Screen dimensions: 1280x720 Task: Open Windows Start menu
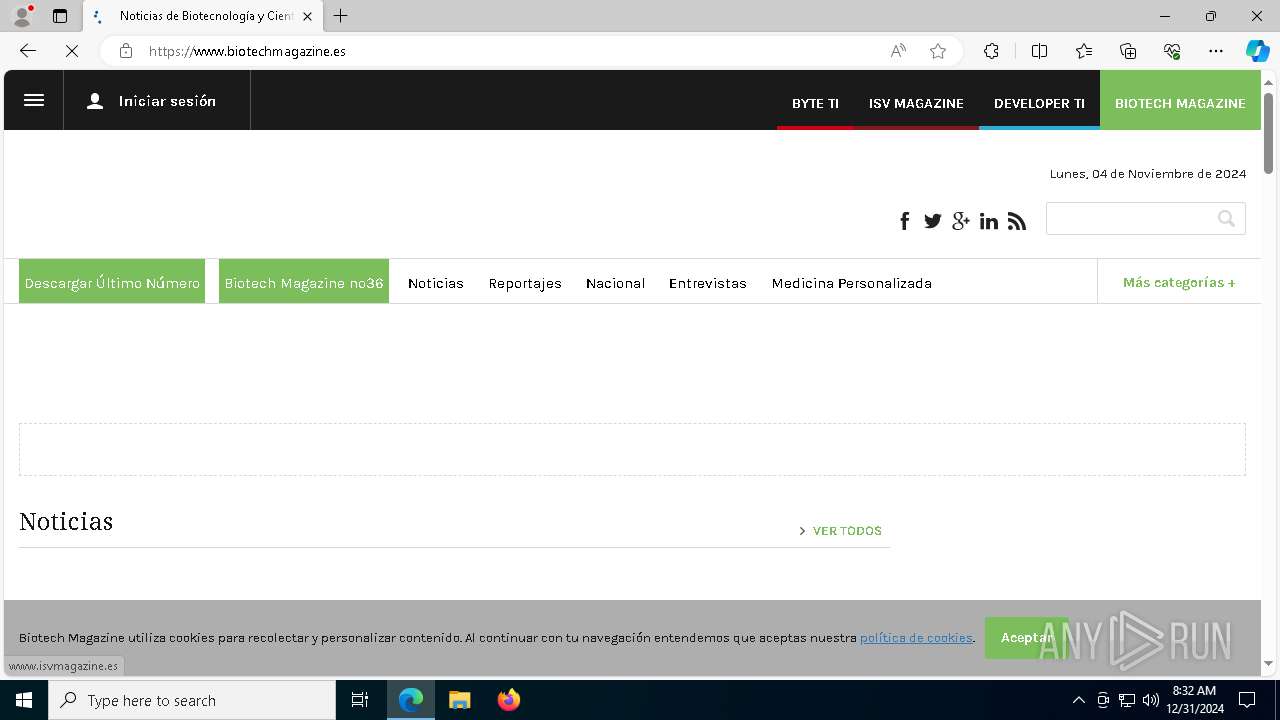[24, 700]
